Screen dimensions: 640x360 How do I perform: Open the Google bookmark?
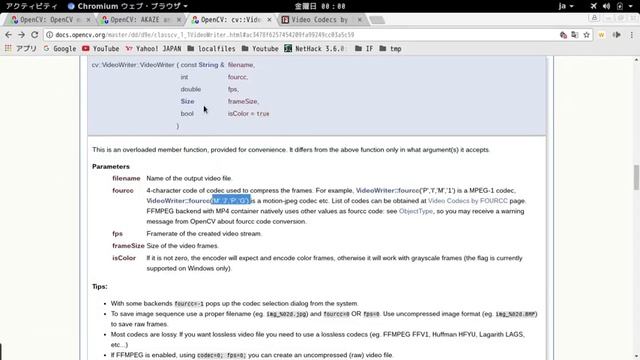60,49
